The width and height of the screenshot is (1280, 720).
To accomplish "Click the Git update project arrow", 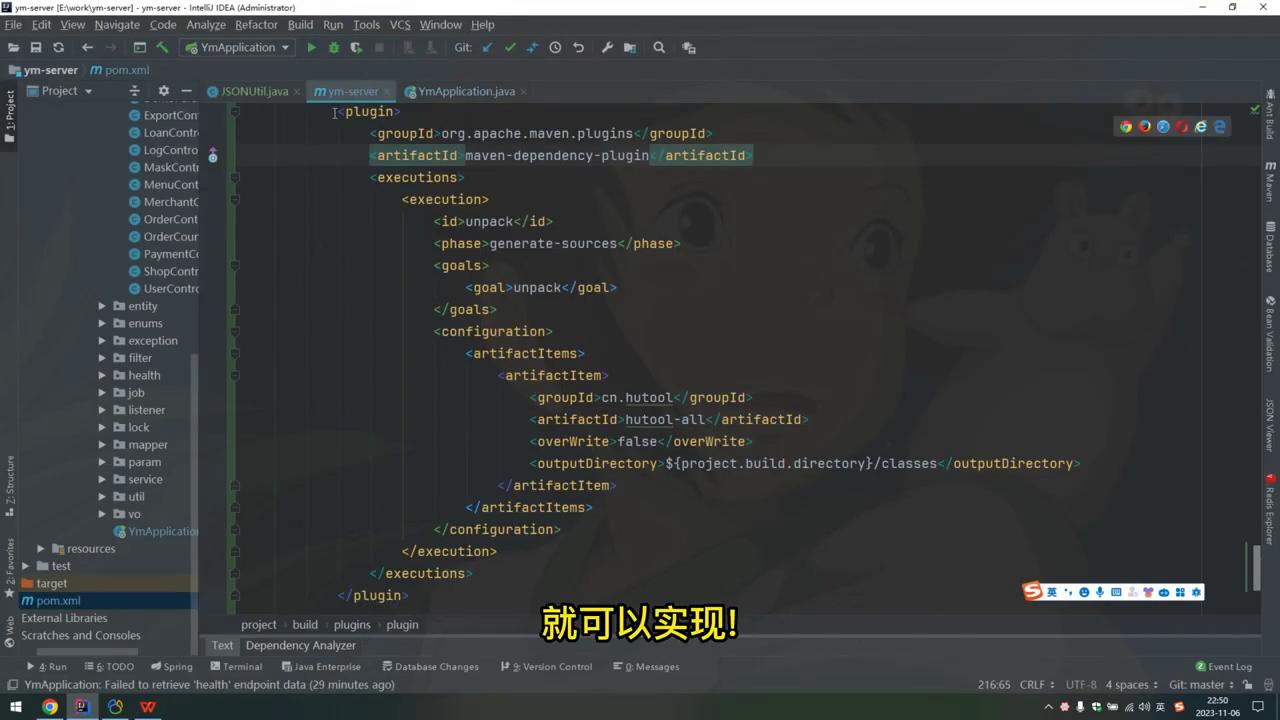I will (488, 48).
